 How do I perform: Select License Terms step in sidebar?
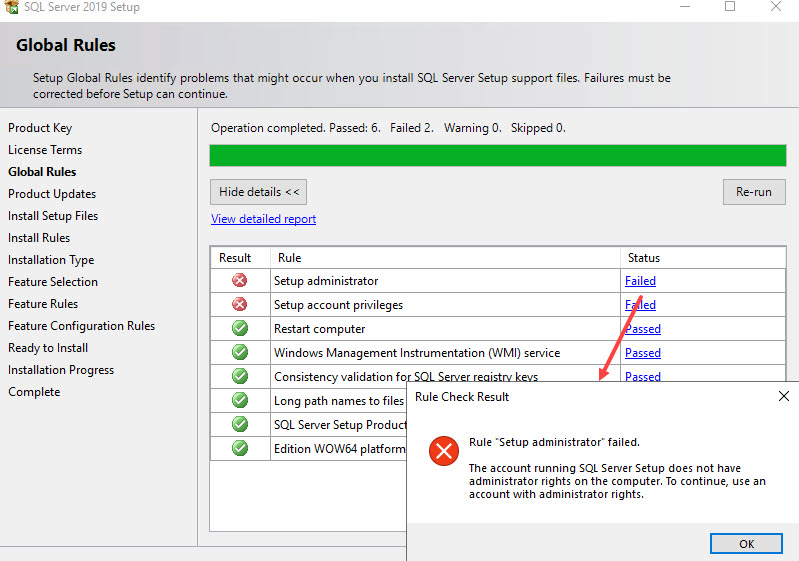(x=45, y=150)
